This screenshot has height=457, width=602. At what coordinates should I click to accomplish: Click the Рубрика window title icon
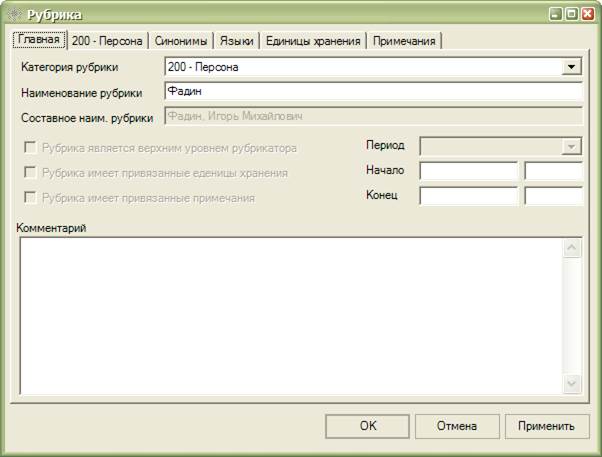click(13, 15)
